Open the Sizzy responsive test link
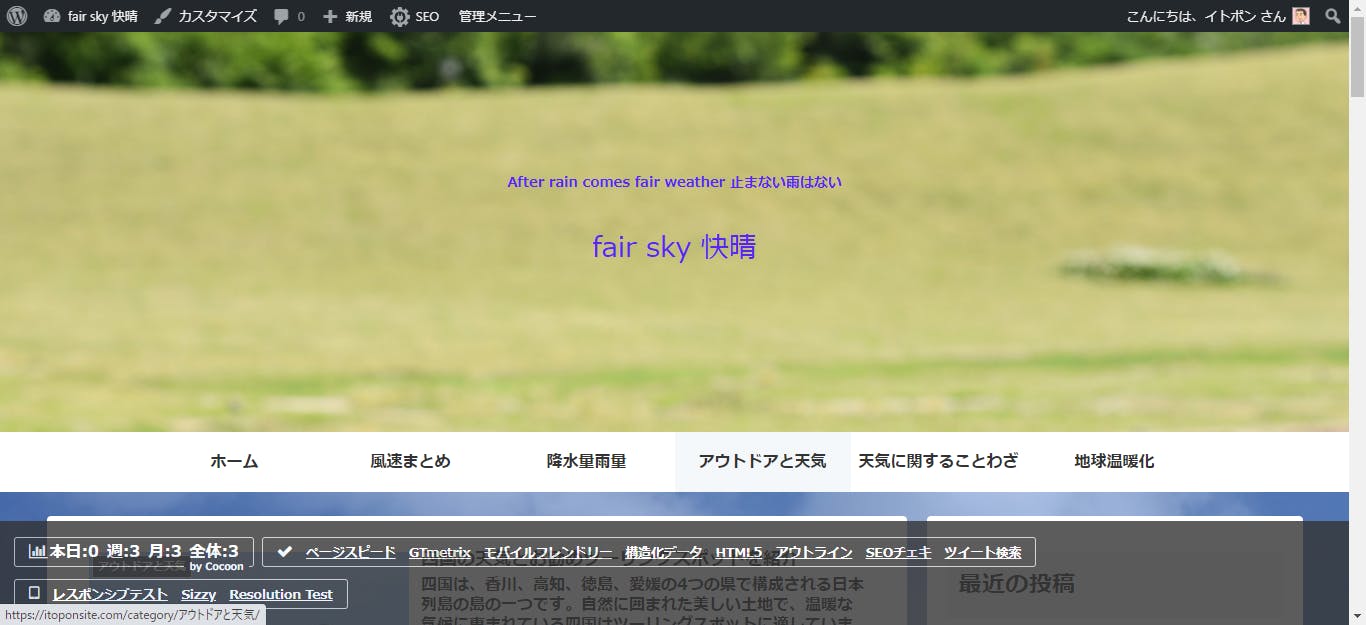 click(x=199, y=594)
